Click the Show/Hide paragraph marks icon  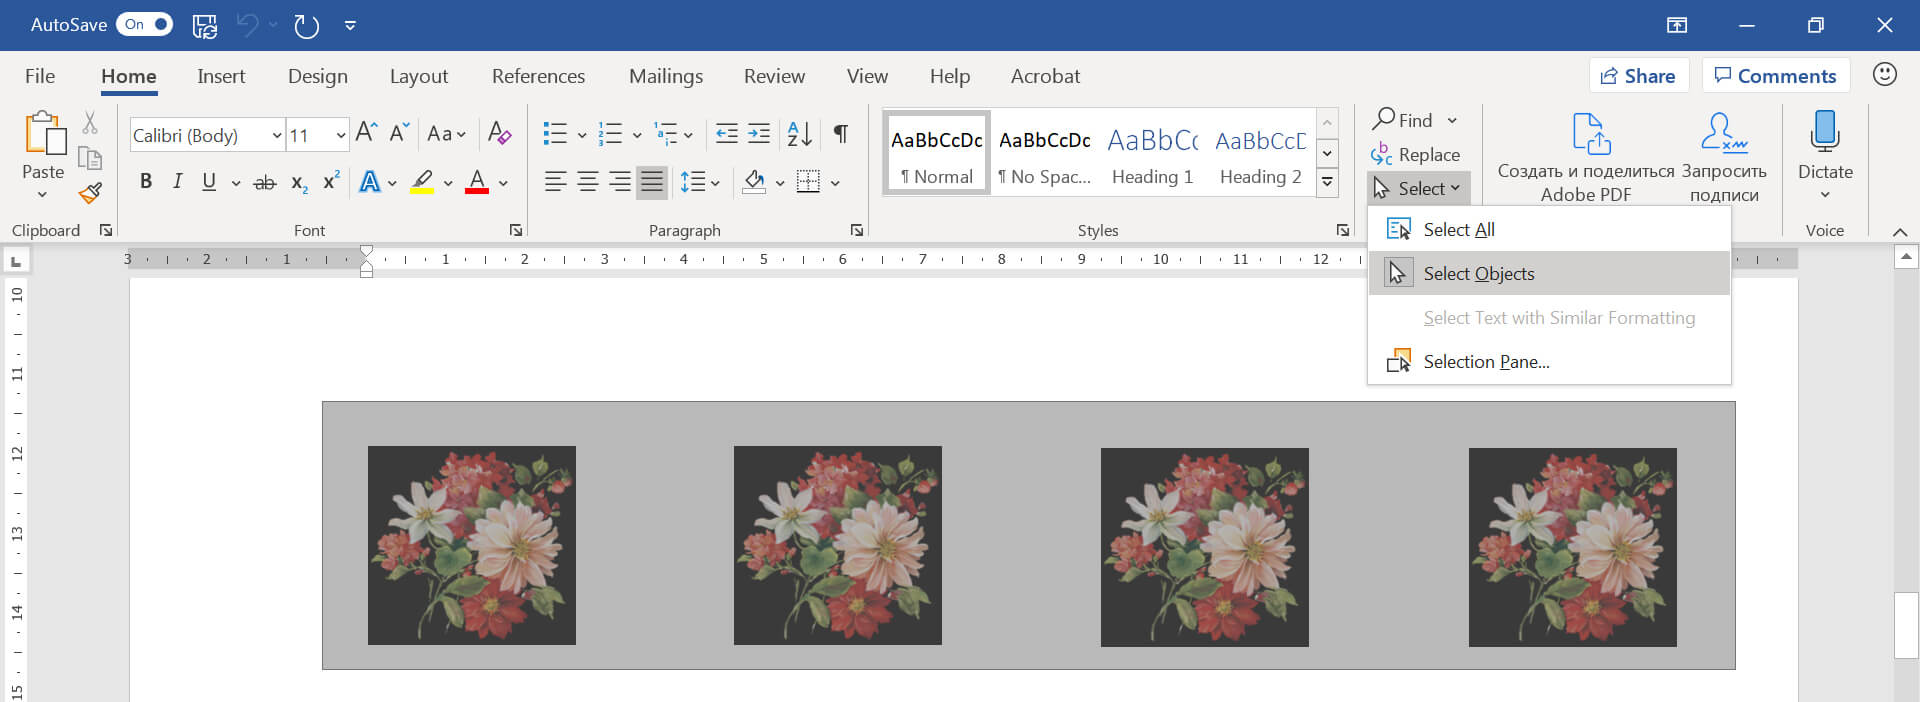(x=841, y=134)
